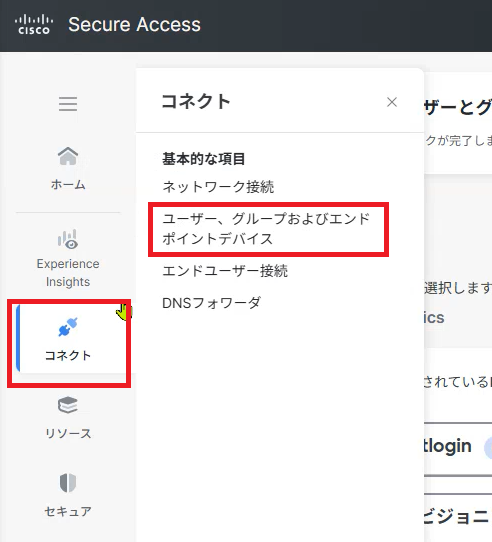Toggle the hamburger sidebar menu

point(68,104)
